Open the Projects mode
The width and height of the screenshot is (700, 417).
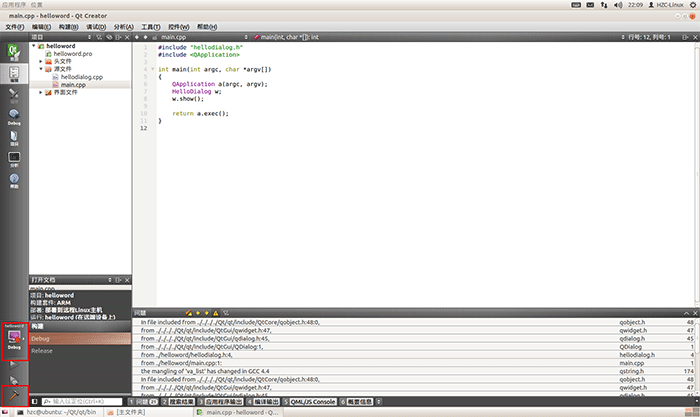(x=14, y=138)
